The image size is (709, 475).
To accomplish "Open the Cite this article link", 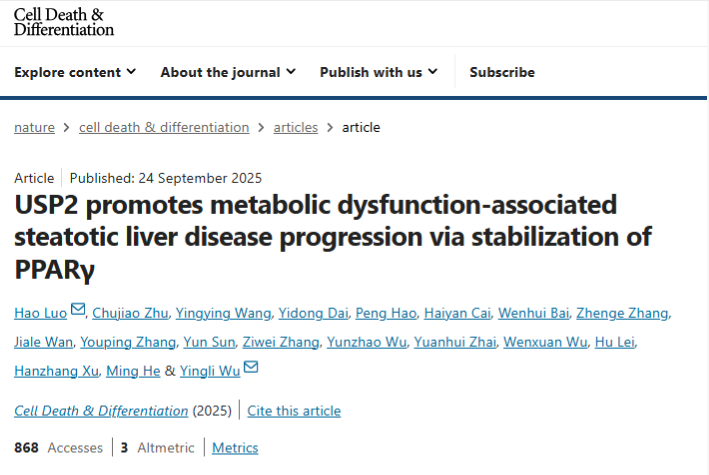I will pyautogui.click(x=294, y=411).
